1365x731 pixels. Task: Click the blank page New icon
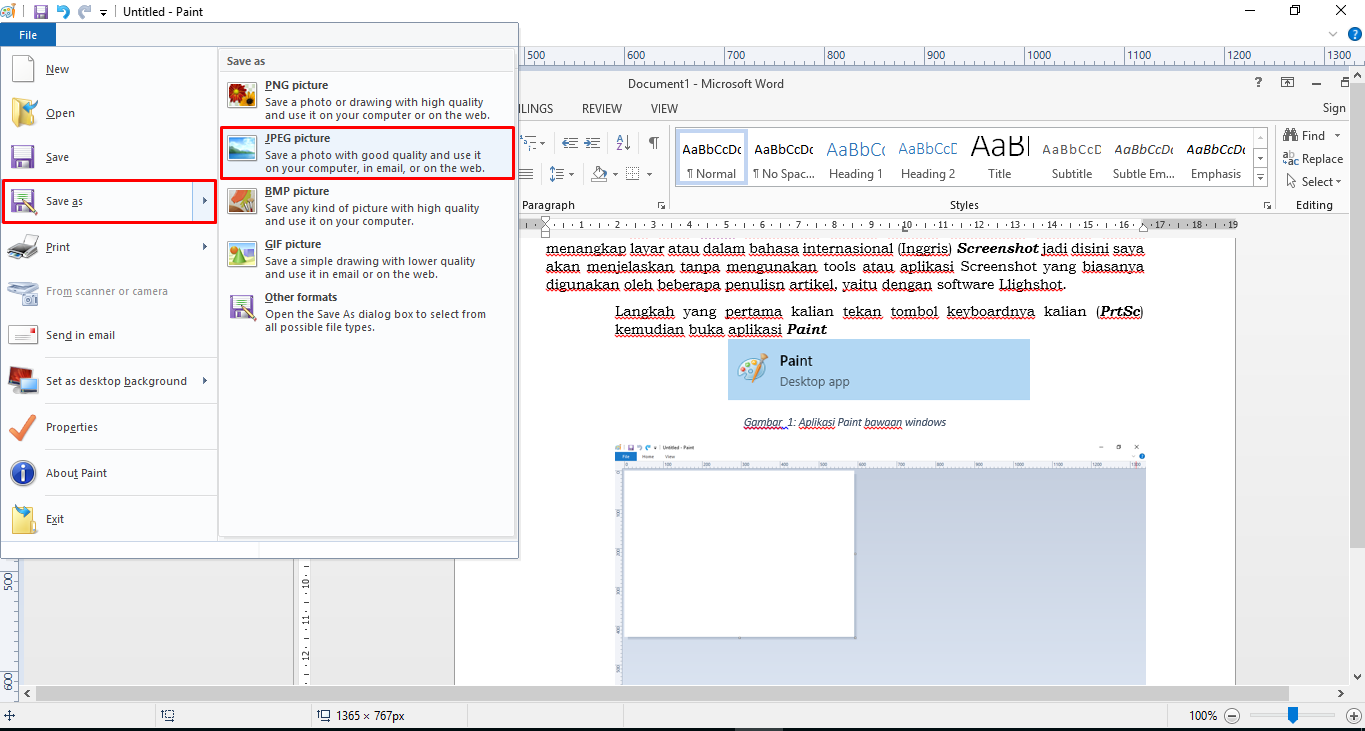click(23, 69)
